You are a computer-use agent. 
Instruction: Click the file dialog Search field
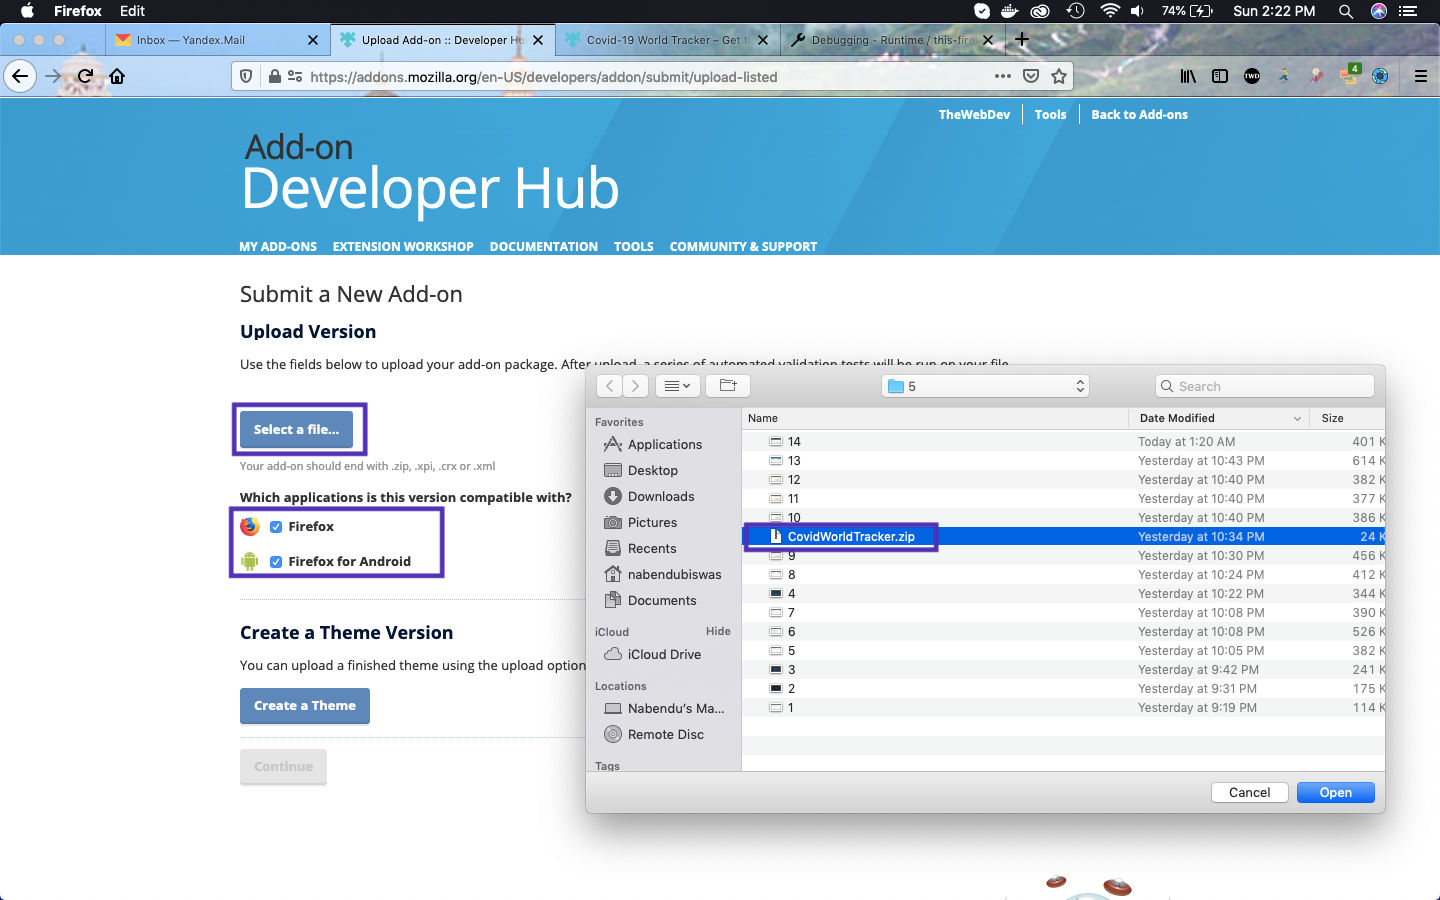1265,386
